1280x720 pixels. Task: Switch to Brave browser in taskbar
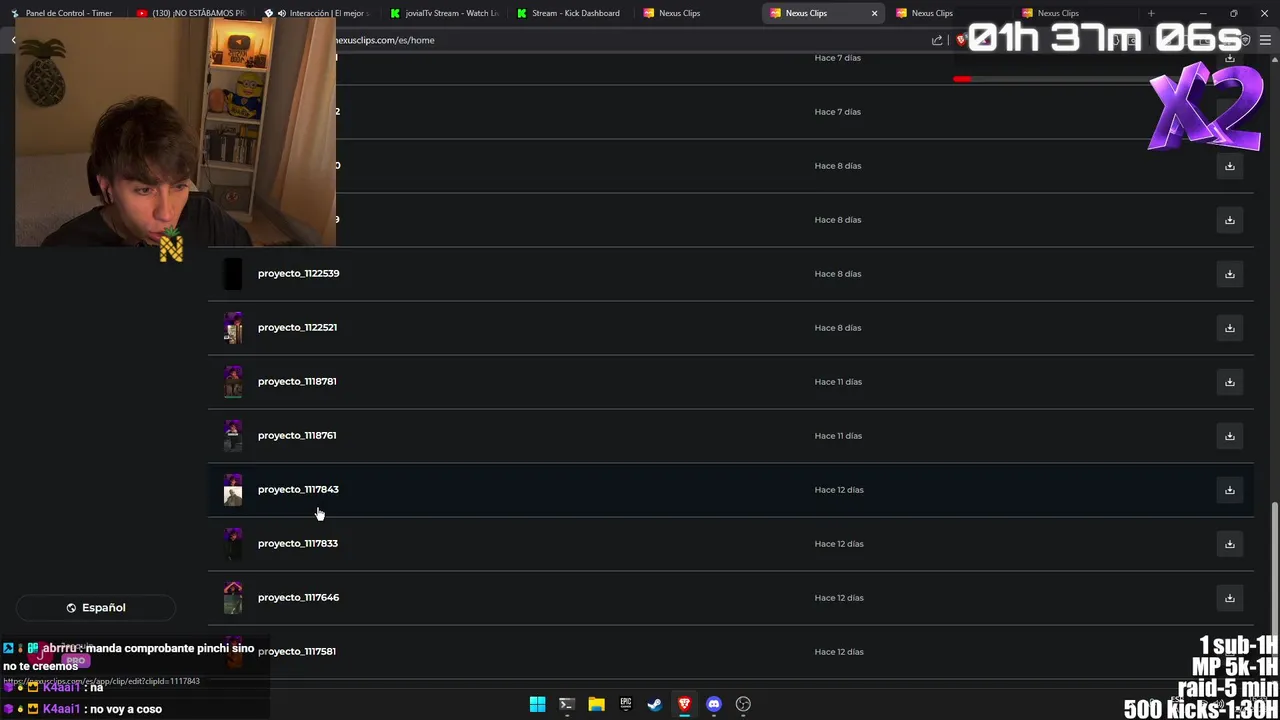tap(684, 704)
